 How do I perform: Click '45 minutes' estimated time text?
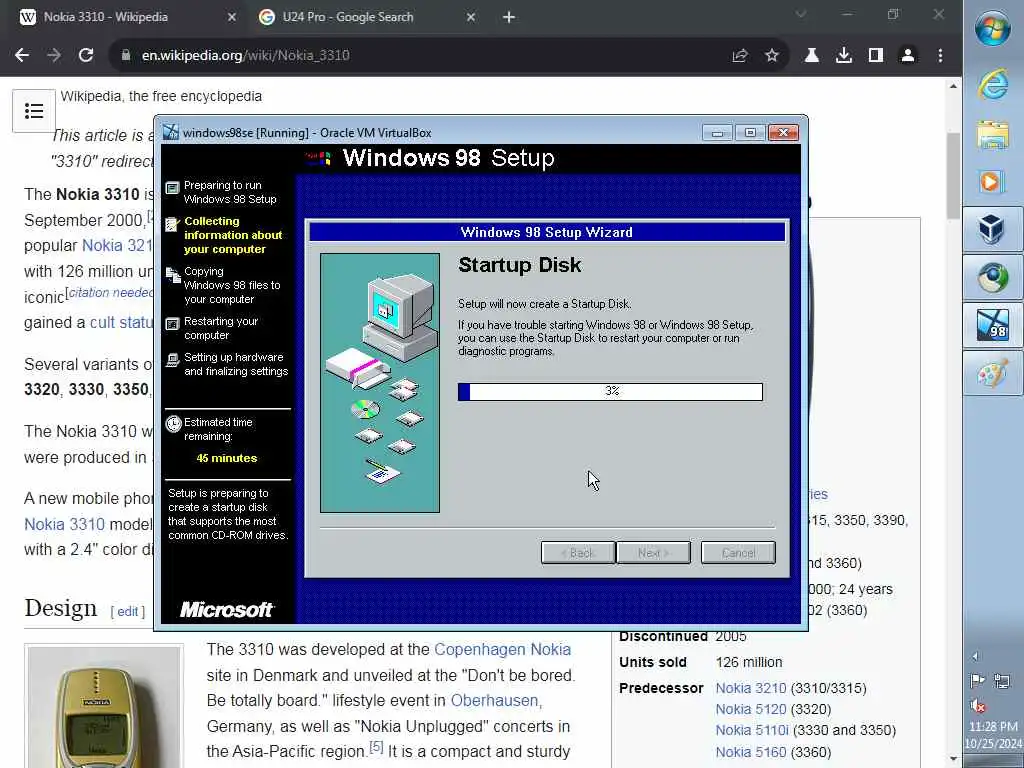click(x=227, y=458)
